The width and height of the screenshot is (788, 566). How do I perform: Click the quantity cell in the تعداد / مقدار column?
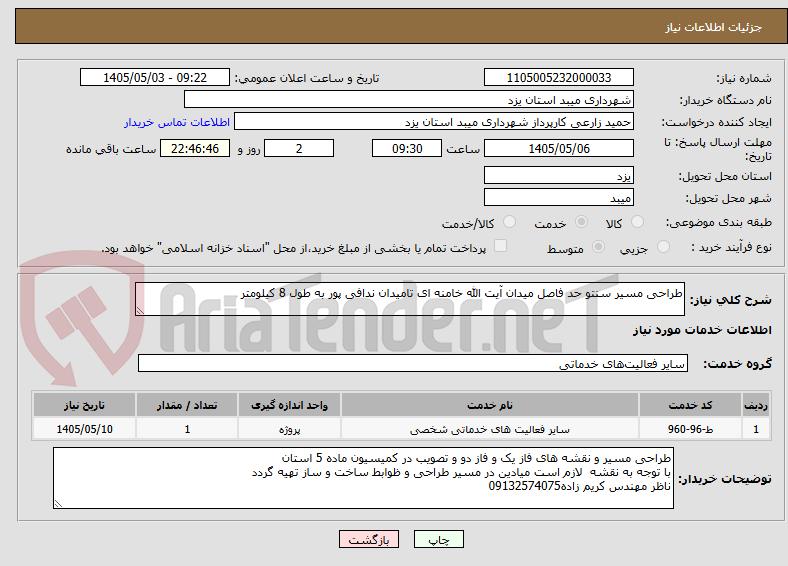[187, 429]
